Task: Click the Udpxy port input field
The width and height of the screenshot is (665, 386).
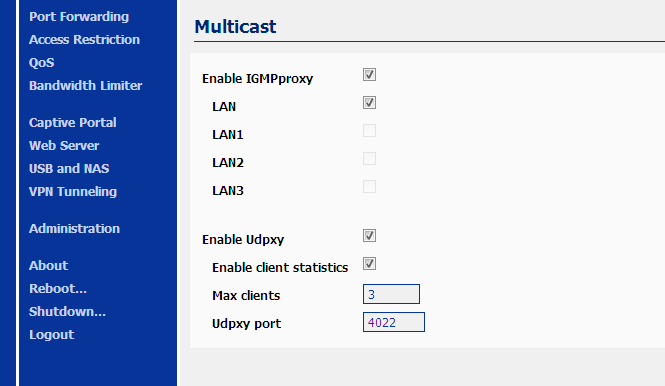Action: (394, 322)
